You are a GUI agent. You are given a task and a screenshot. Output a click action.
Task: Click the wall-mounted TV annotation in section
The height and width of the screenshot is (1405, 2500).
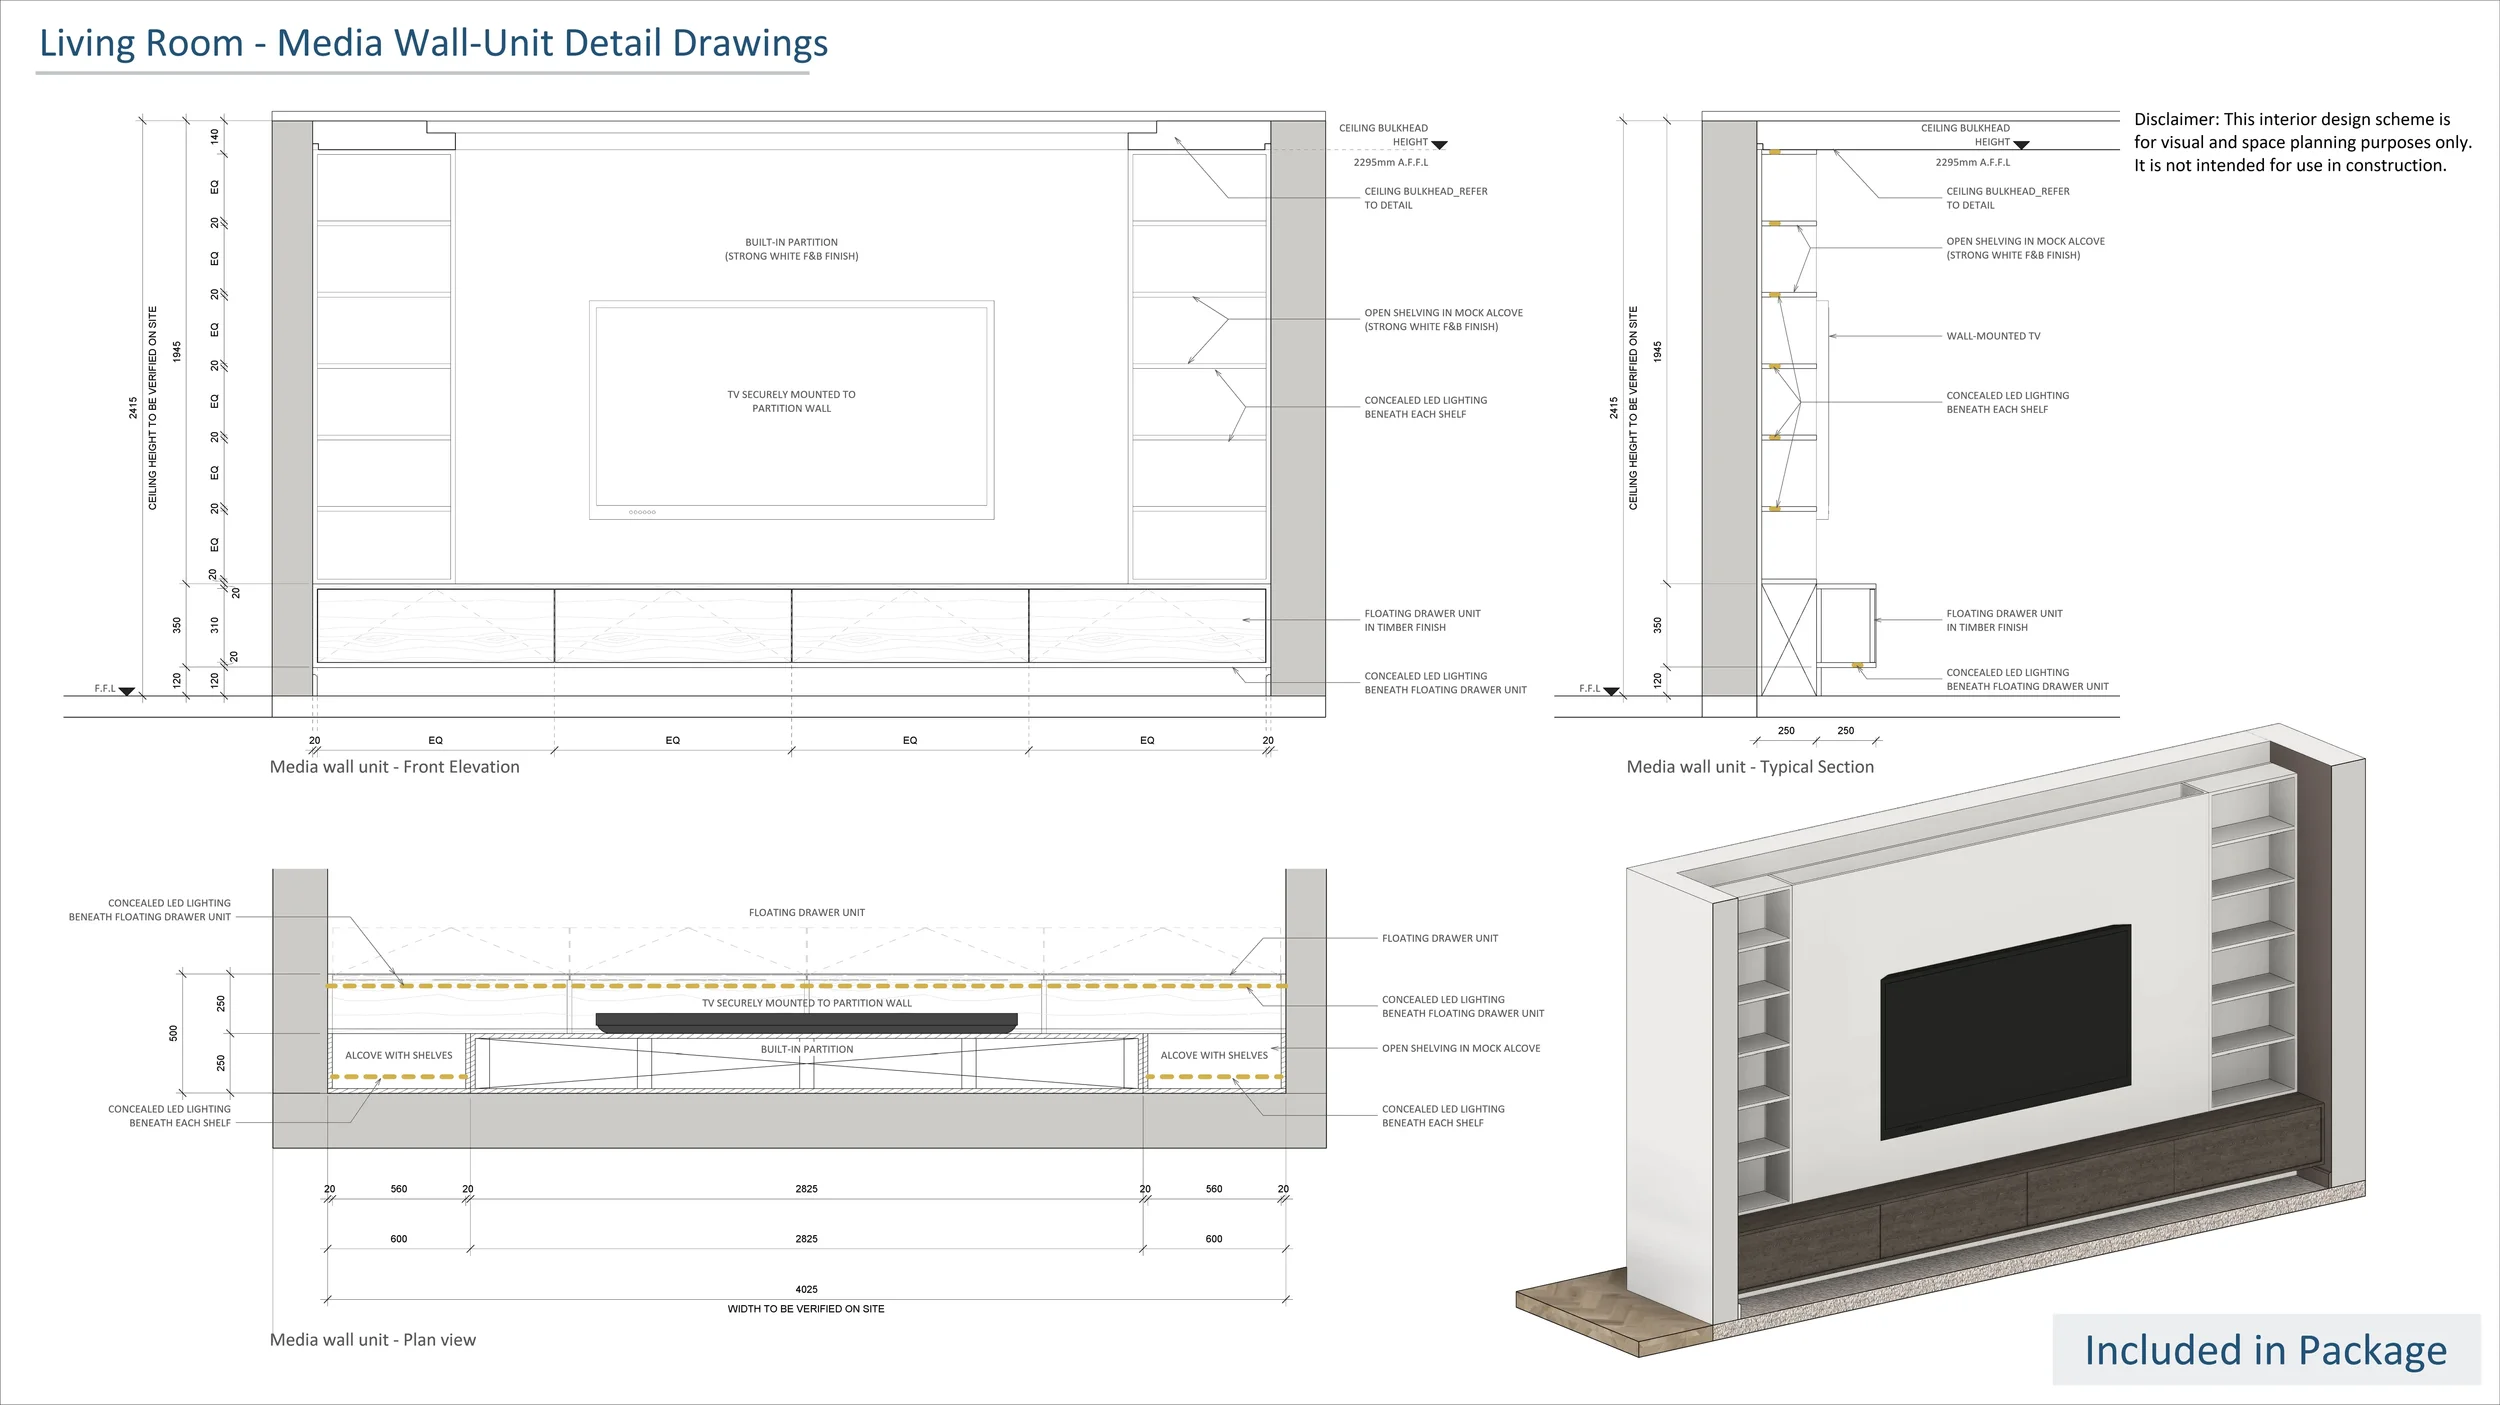pos(1992,336)
